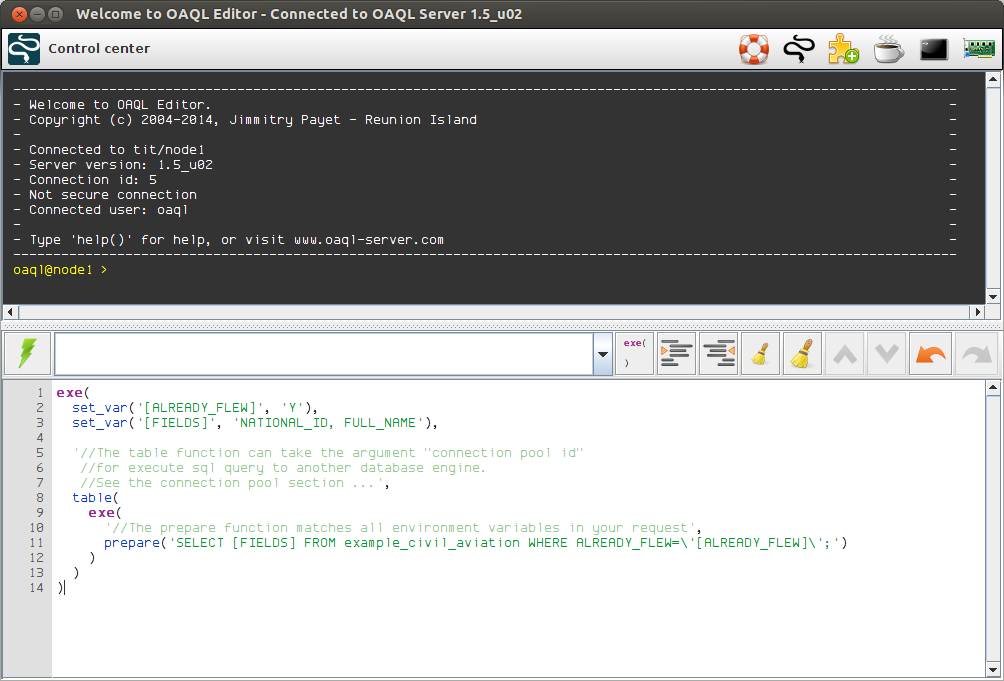Open the black terminal console icon

click(934, 49)
